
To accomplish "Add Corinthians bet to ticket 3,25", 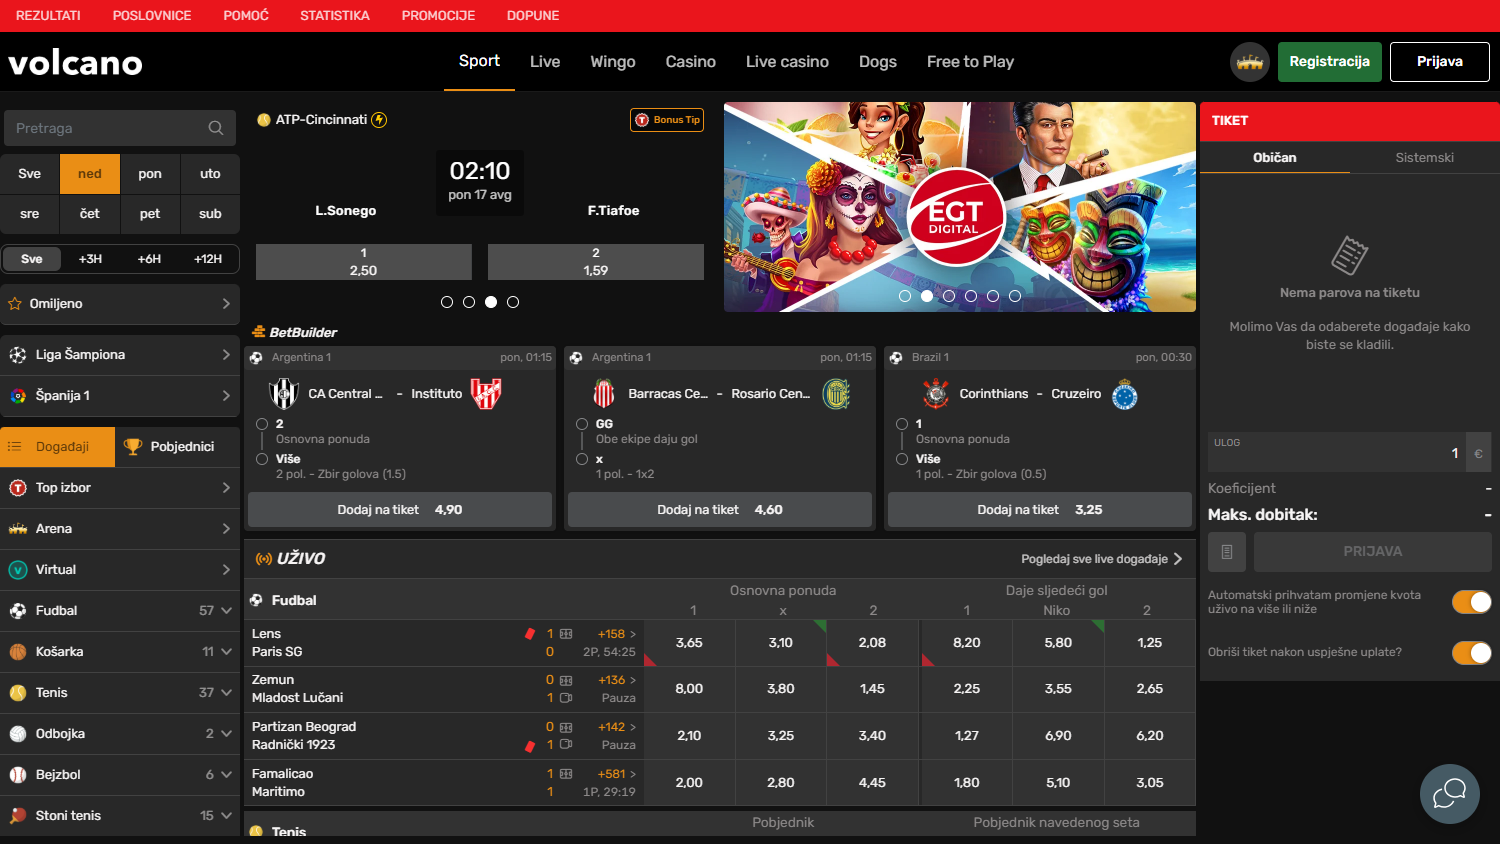I will click(1040, 510).
